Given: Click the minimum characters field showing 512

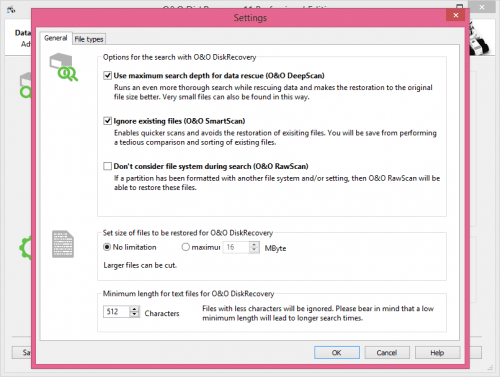Looking at the screenshot, I should pos(116,312).
